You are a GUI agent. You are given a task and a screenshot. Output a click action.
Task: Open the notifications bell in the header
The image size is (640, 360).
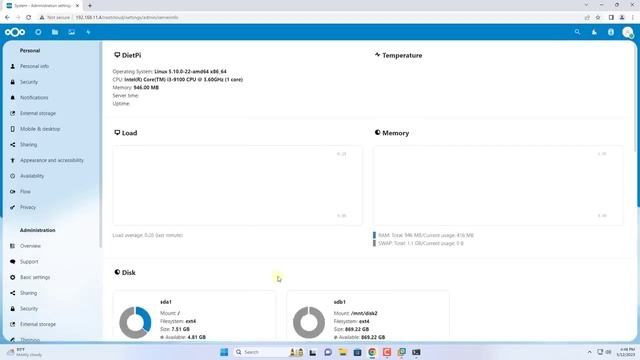coord(594,32)
